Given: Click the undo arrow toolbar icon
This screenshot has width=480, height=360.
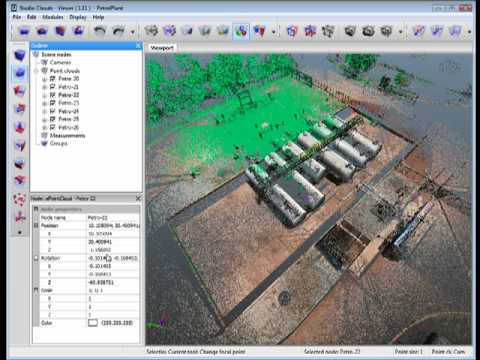Looking at the screenshot, I should [99, 31].
